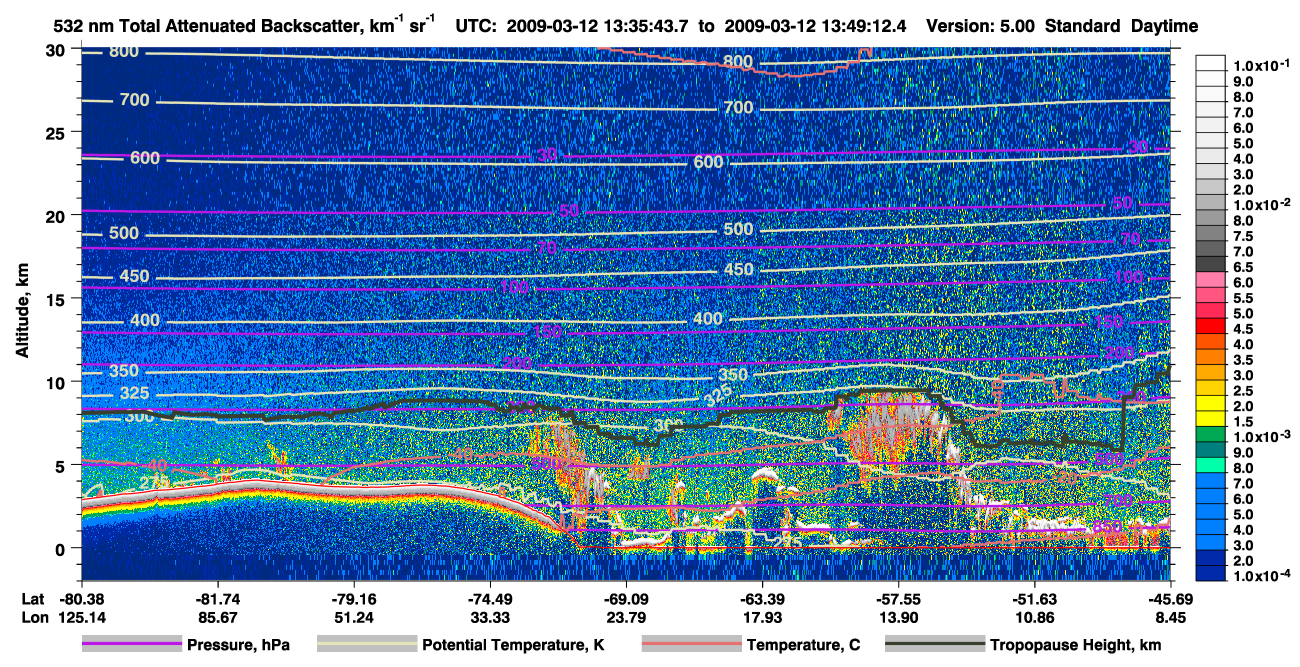This screenshot has height=667, width=1300.
Task: Click the 'Potential Temperature, K' legend label
Action: click(x=514, y=646)
